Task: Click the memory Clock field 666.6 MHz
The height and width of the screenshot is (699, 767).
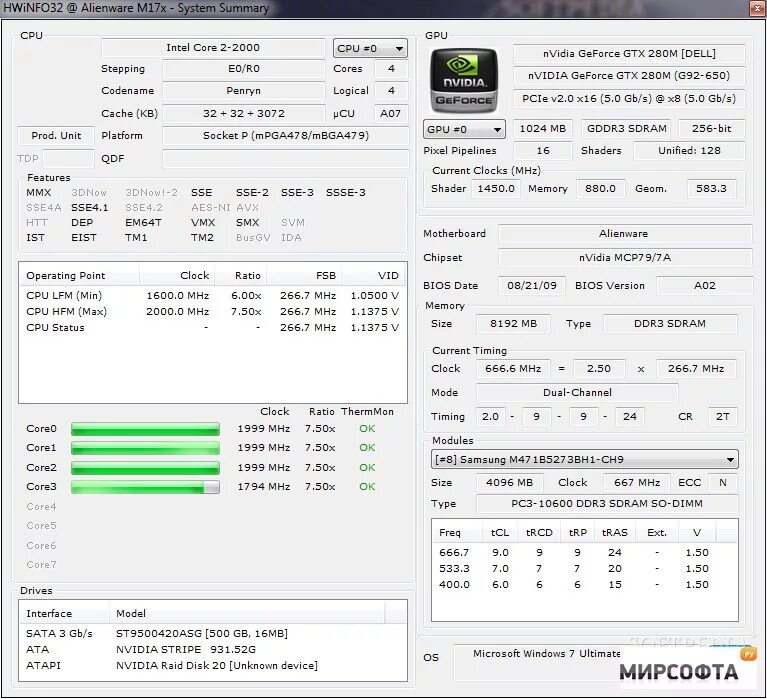Action: click(513, 369)
